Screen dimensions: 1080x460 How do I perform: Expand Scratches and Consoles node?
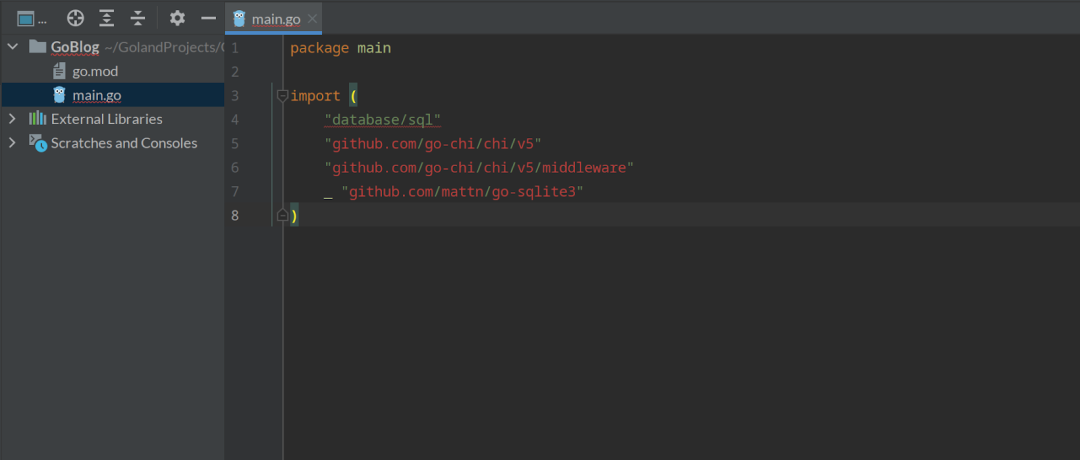[x=12, y=143]
